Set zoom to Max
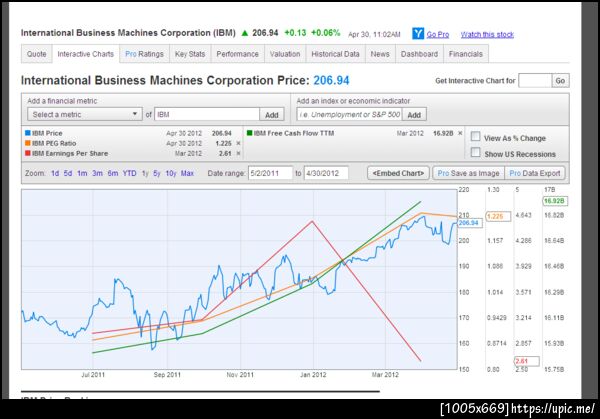The height and width of the screenshot is (419, 600). click(x=187, y=173)
